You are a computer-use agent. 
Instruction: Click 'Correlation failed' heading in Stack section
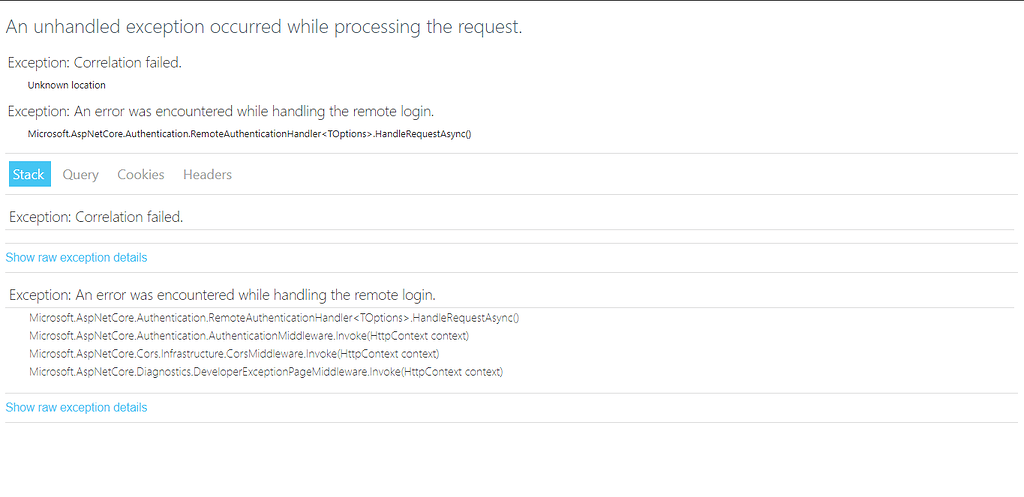pos(95,217)
